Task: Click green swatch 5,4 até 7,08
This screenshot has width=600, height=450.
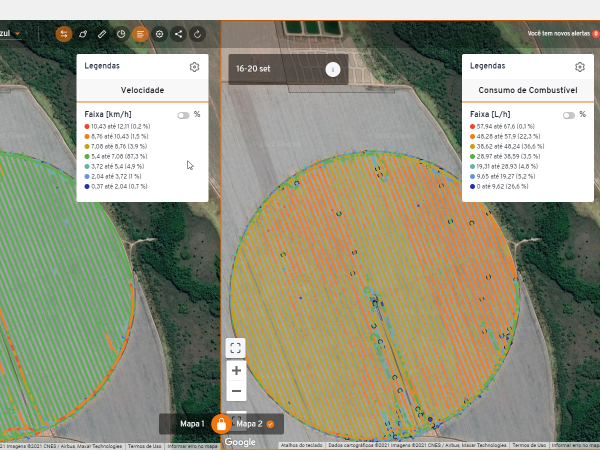Action: [87, 156]
